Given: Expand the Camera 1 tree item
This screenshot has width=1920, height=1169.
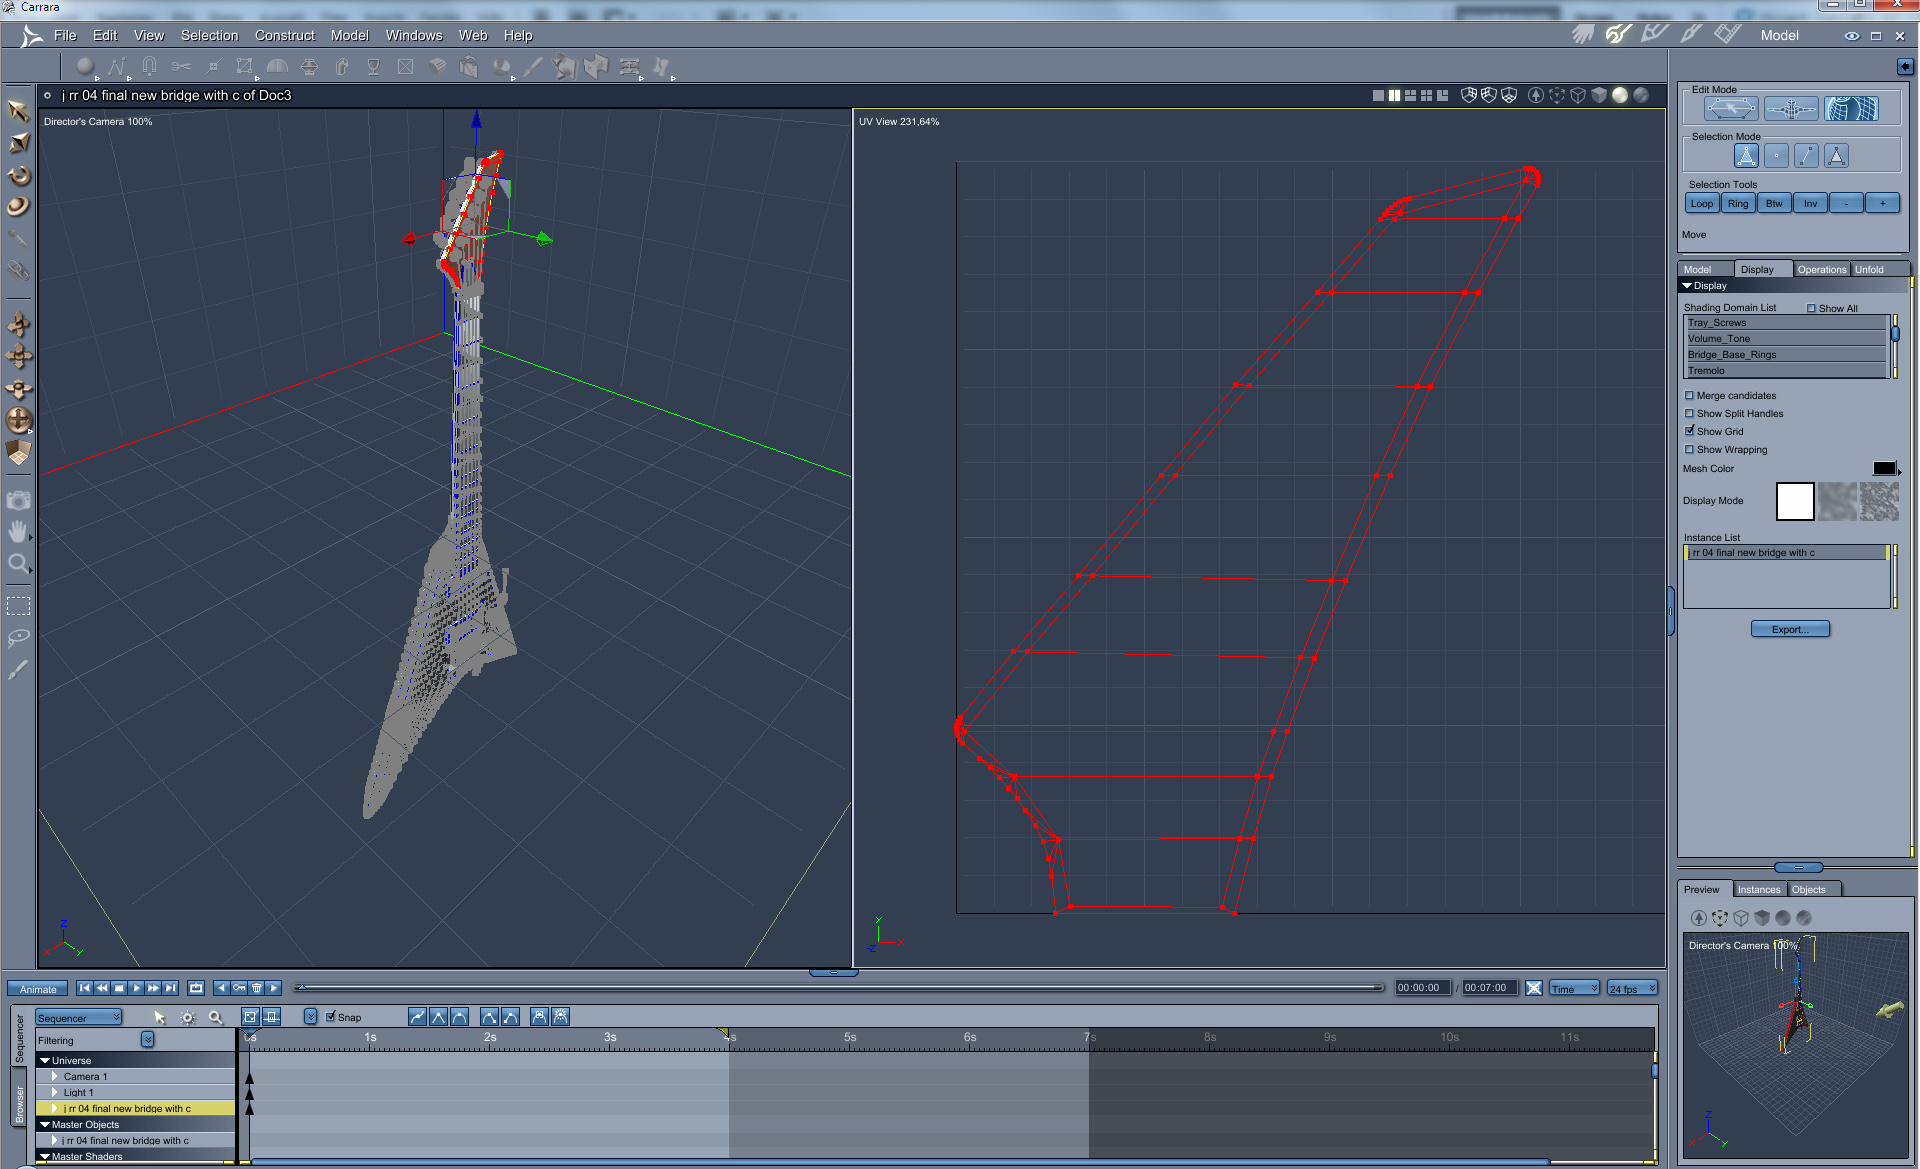Looking at the screenshot, I should (55, 1077).
